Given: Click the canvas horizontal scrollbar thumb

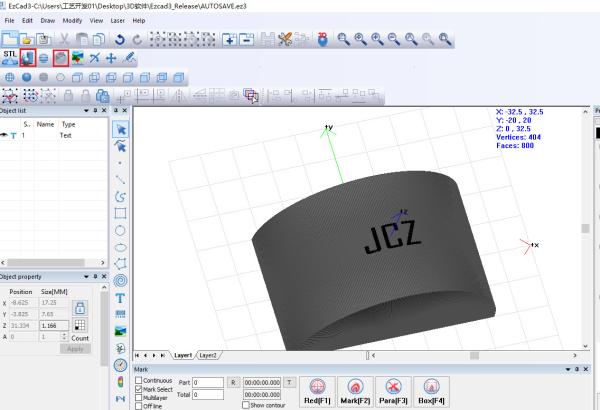Looking at the screenshot, I should pos(474,356).
